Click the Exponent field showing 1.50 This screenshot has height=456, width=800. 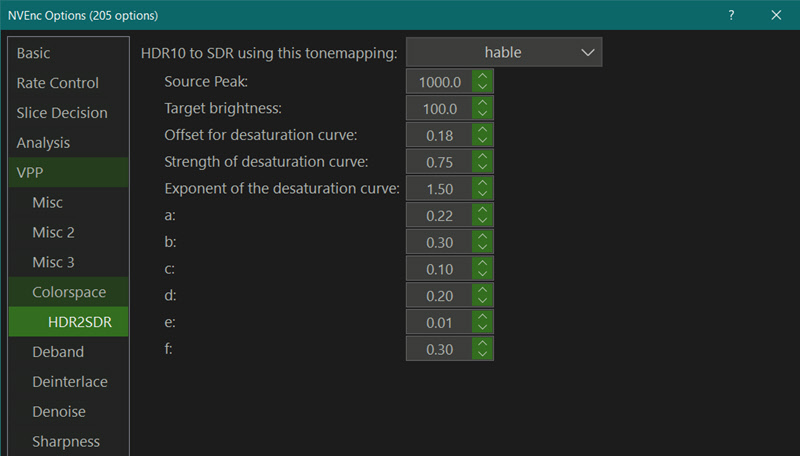click(439, 189)
